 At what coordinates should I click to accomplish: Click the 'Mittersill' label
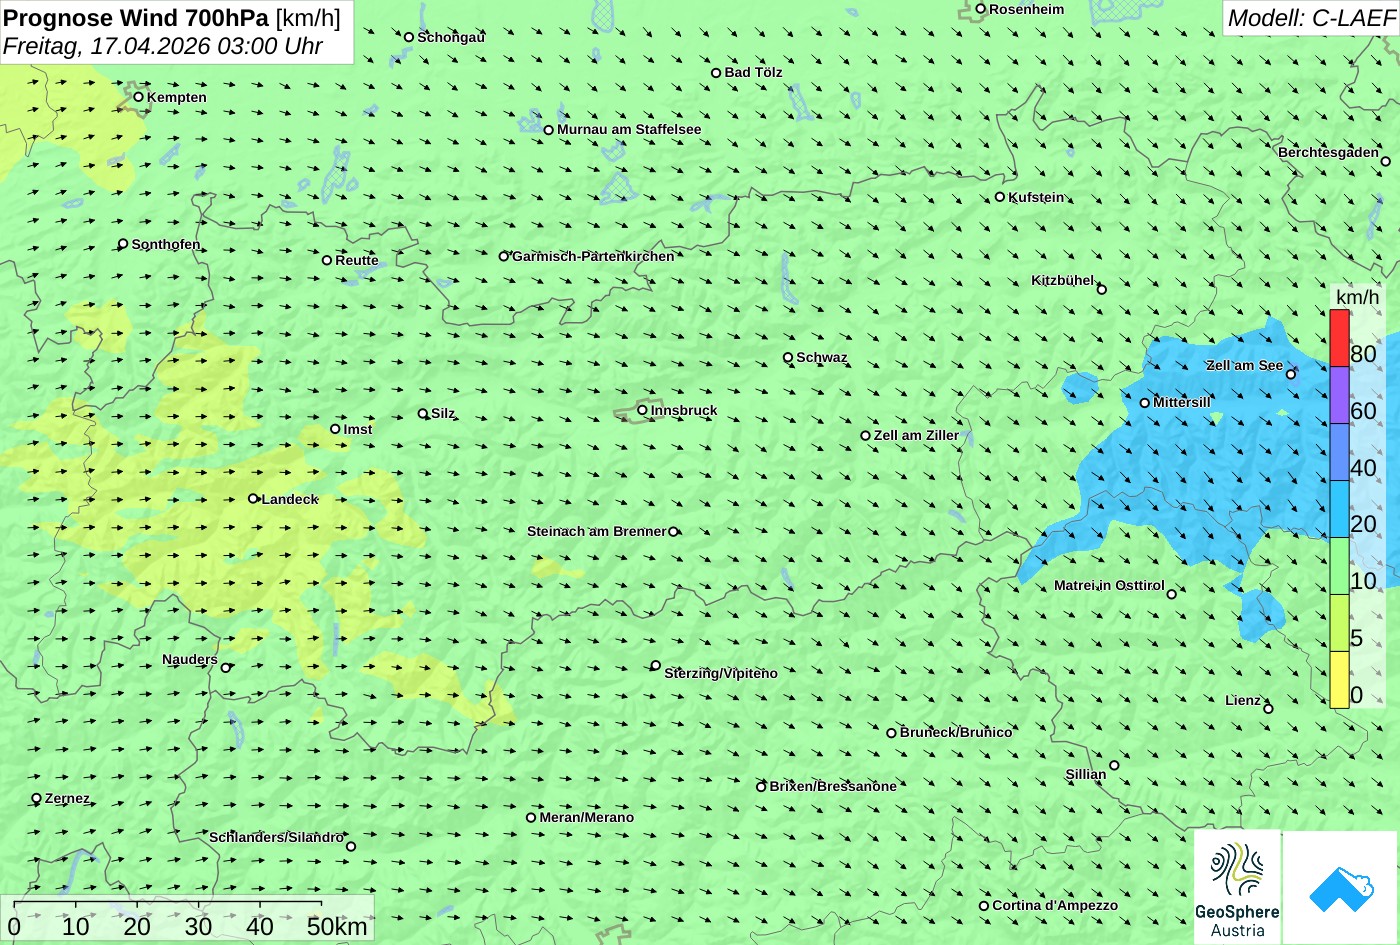tap(1182, 402)
